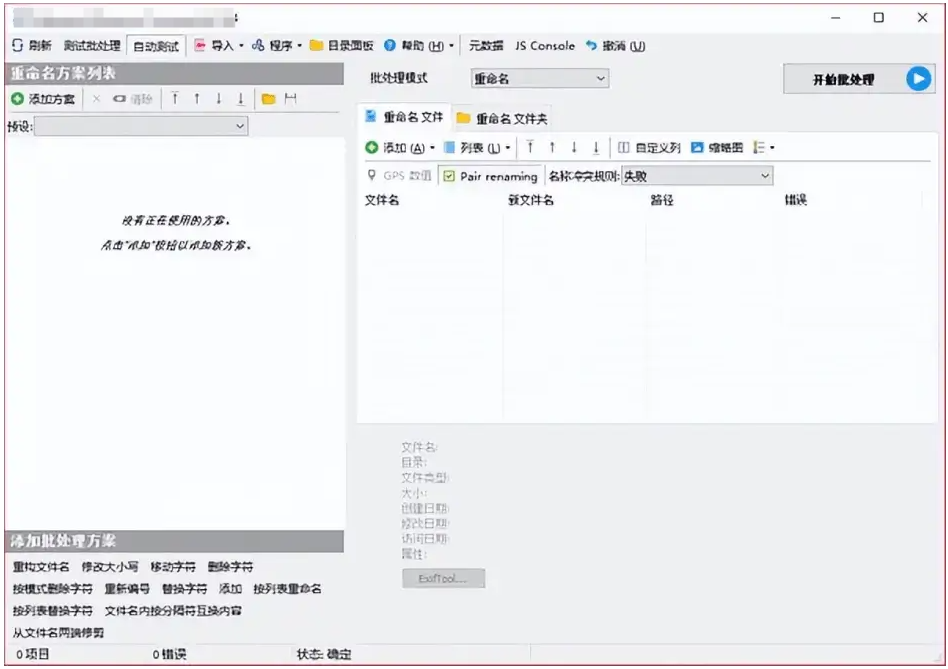Viewport: 948px width, 669px height.
Task: Toggle the 自动测试 auto test button
Action: [x=156, y=46]
